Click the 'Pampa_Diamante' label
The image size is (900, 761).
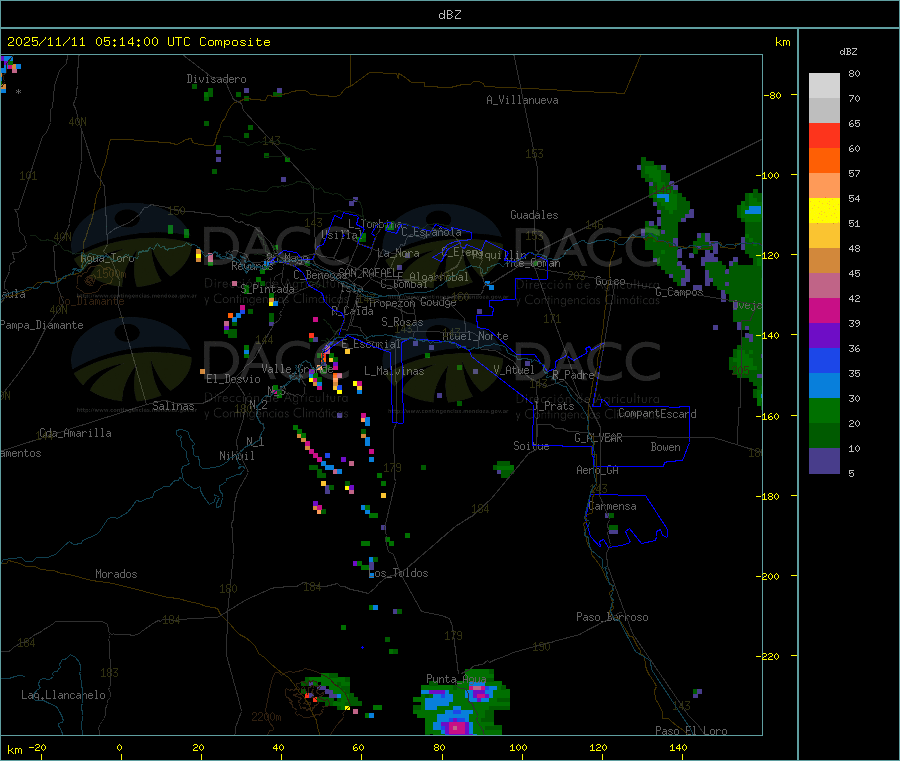41,325
